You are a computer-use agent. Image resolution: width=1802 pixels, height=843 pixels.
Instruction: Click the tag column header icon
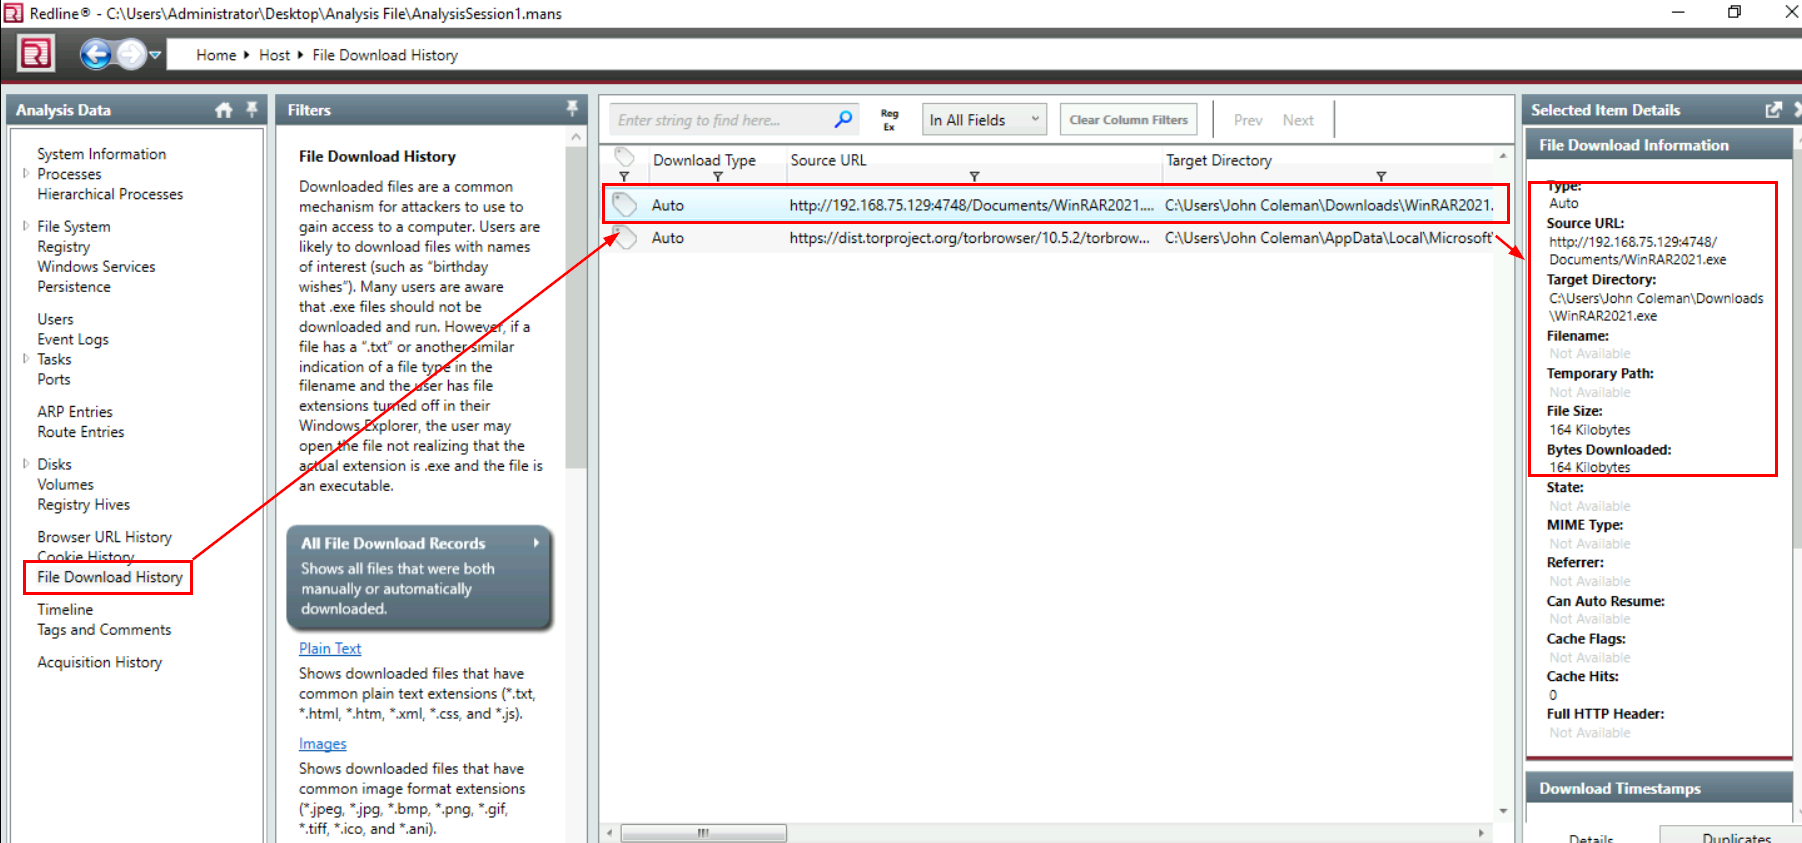coord(625,157)
